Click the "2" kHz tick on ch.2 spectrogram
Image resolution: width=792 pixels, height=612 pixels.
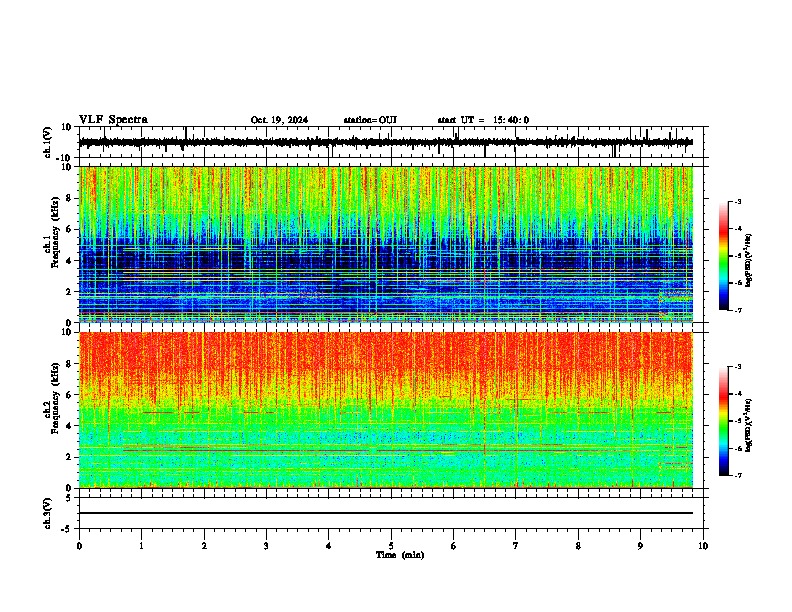[x=70, y=457]
